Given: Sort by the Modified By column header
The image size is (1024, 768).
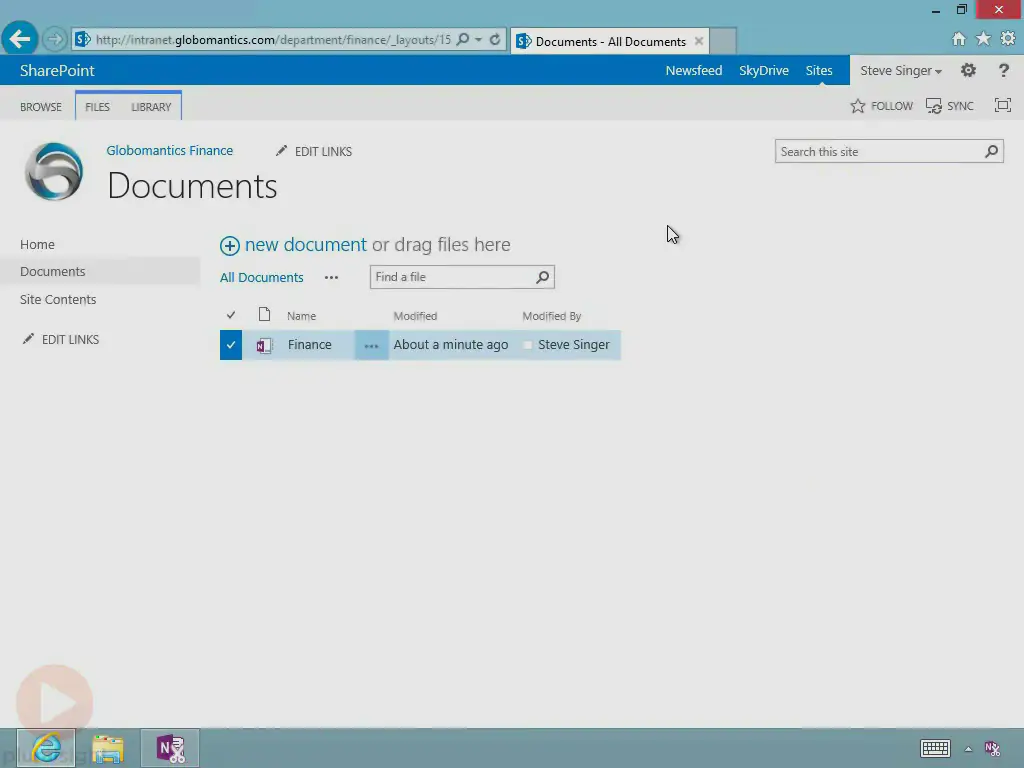Looking at the screenshot, I should coord(551,316).
